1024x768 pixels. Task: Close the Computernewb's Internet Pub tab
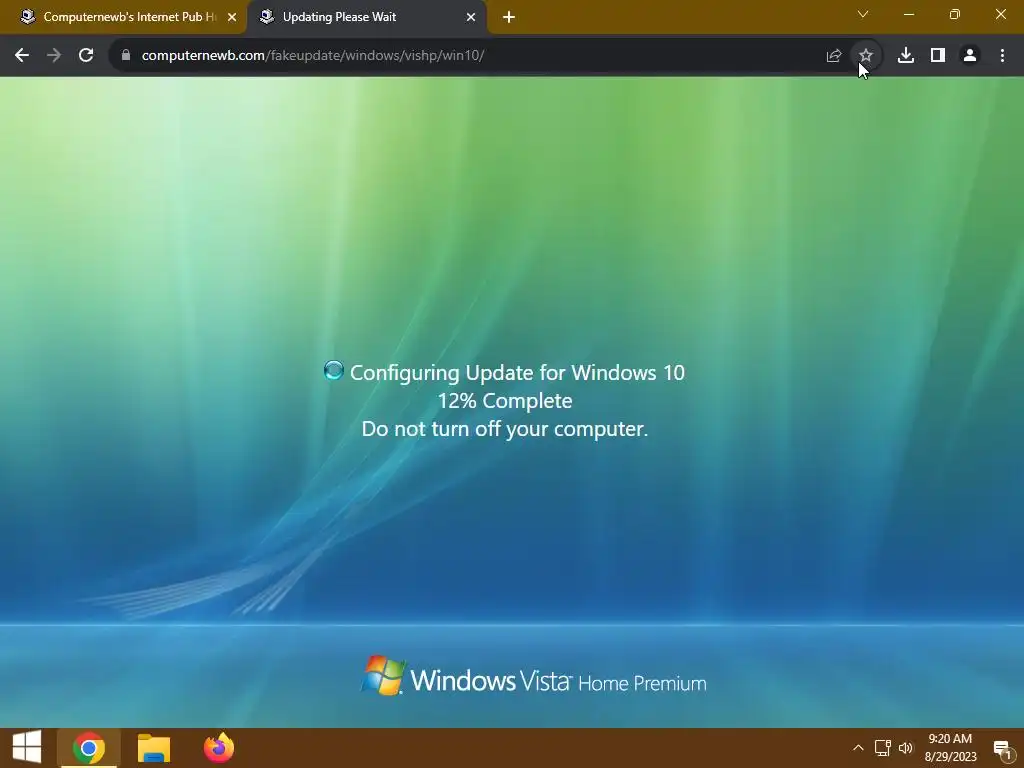[x=232, y=17]
